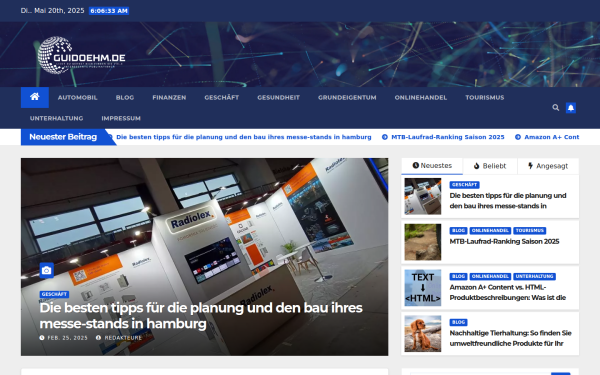Click TEXT to HTML thumbnail
Screen dimensions: 600x375
[x=423, y=288]
